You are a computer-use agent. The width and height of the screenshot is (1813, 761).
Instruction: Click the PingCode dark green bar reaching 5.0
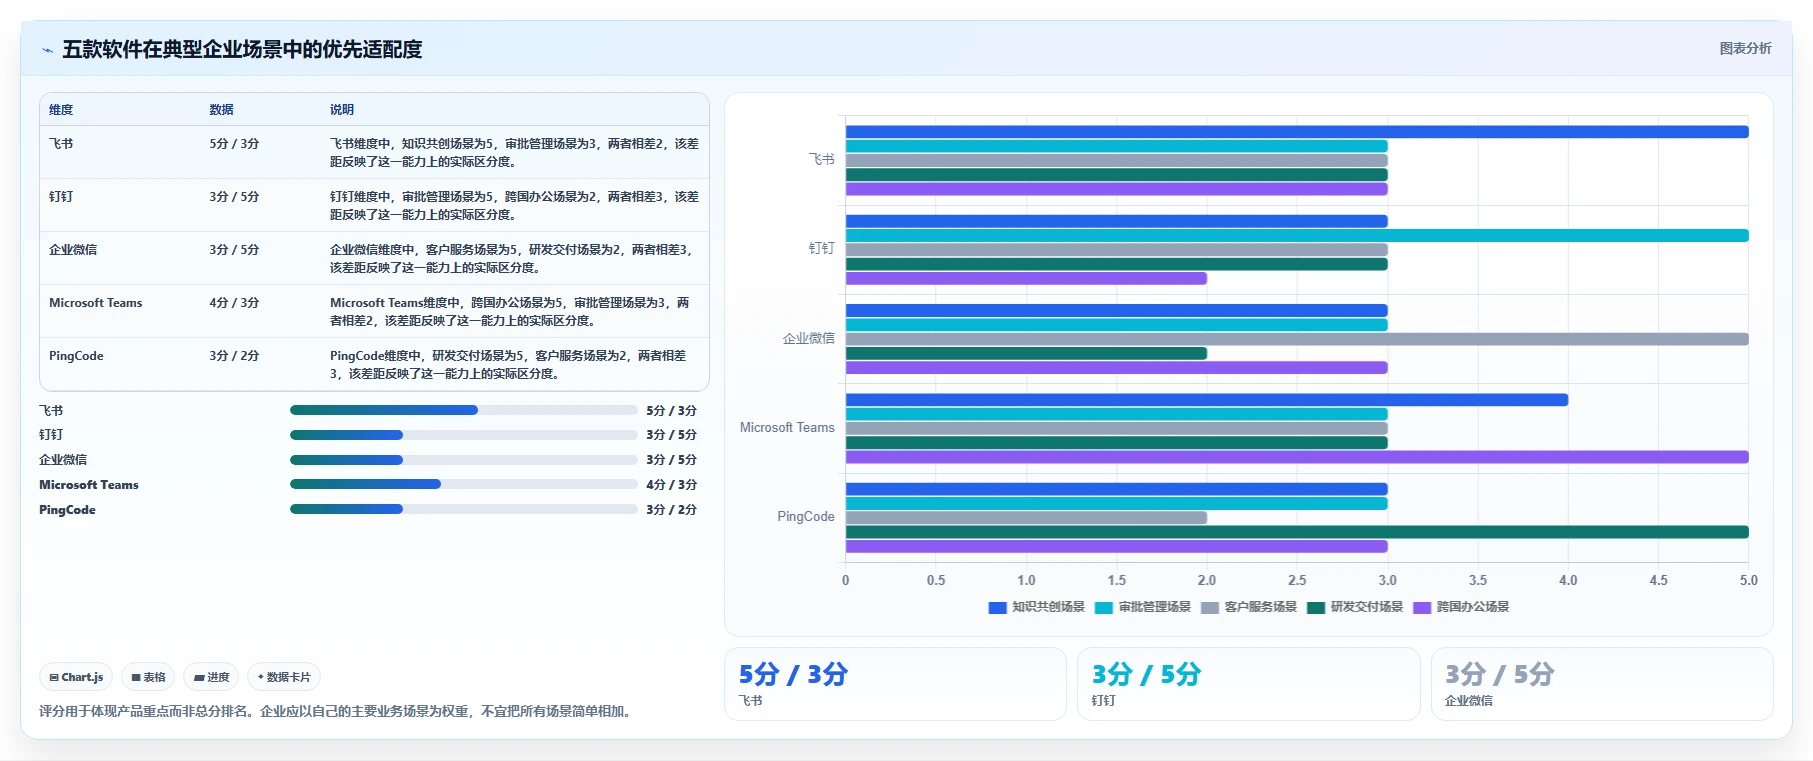click(1297, 532)
